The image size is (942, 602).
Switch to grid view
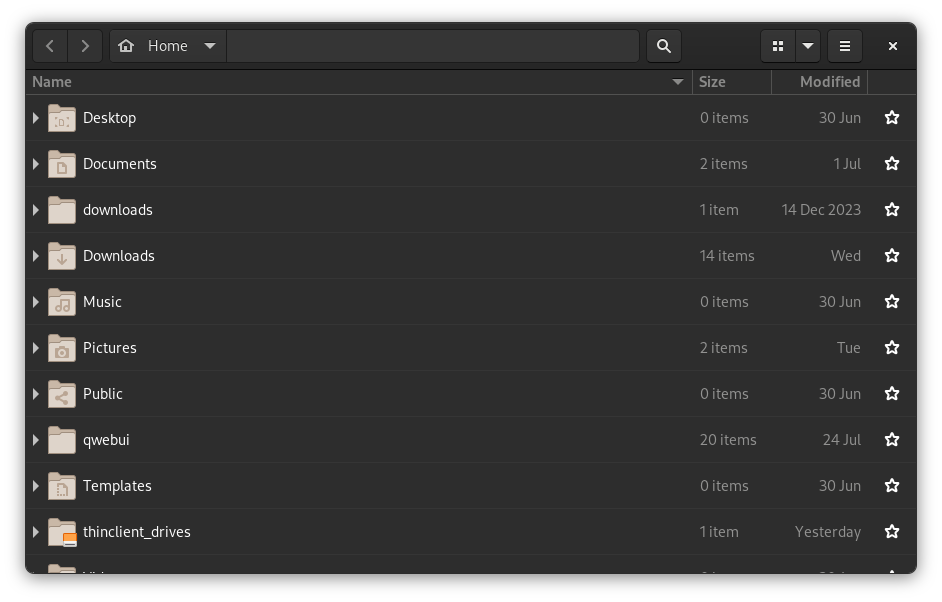pyautogui.click(x=778, y=46)
